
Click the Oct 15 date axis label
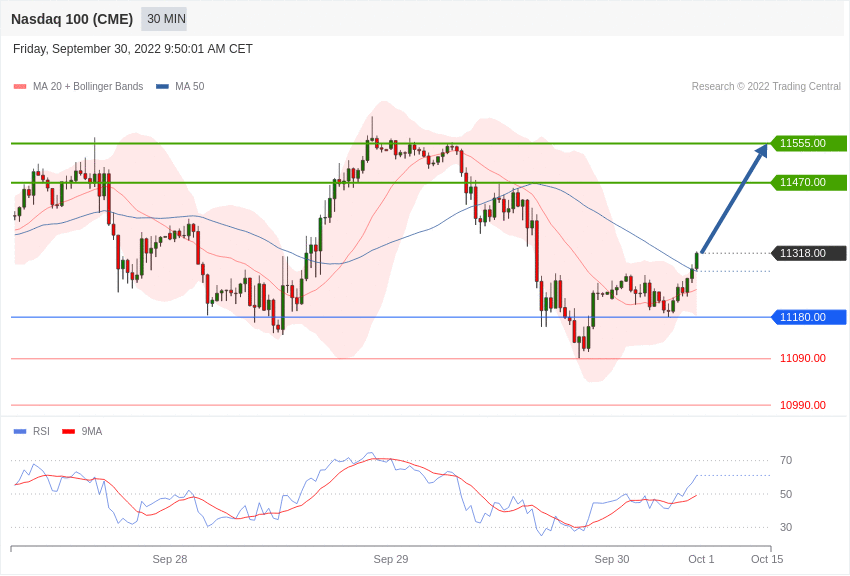(x=767, y=559)
